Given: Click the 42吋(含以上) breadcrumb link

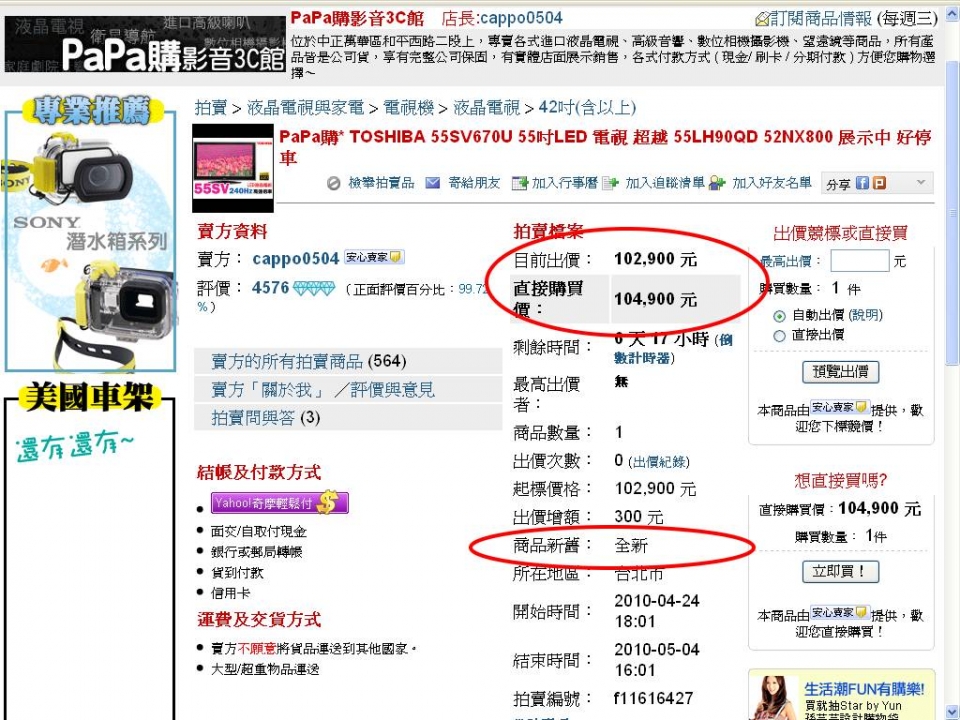Looking at the screenshot, I should (587, 108).
